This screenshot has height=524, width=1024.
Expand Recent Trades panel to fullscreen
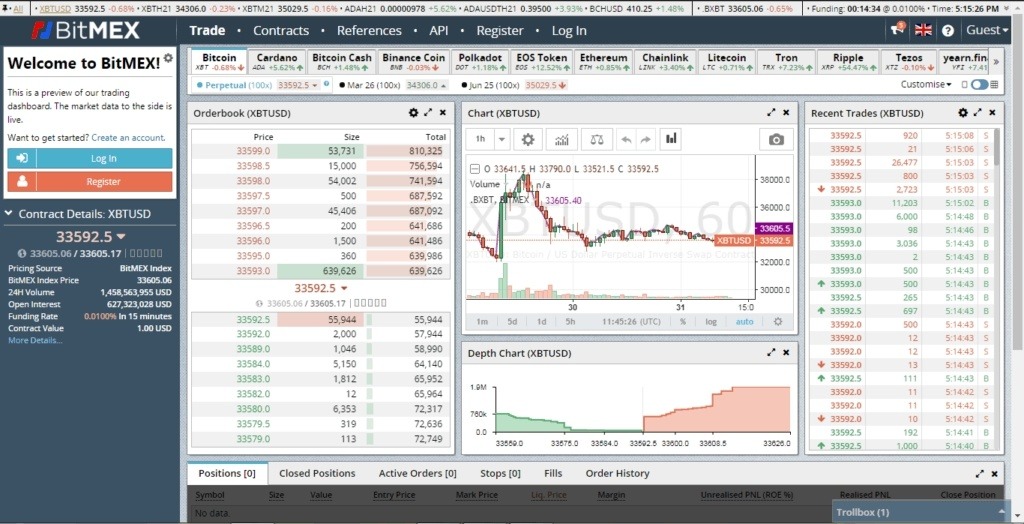978,112
